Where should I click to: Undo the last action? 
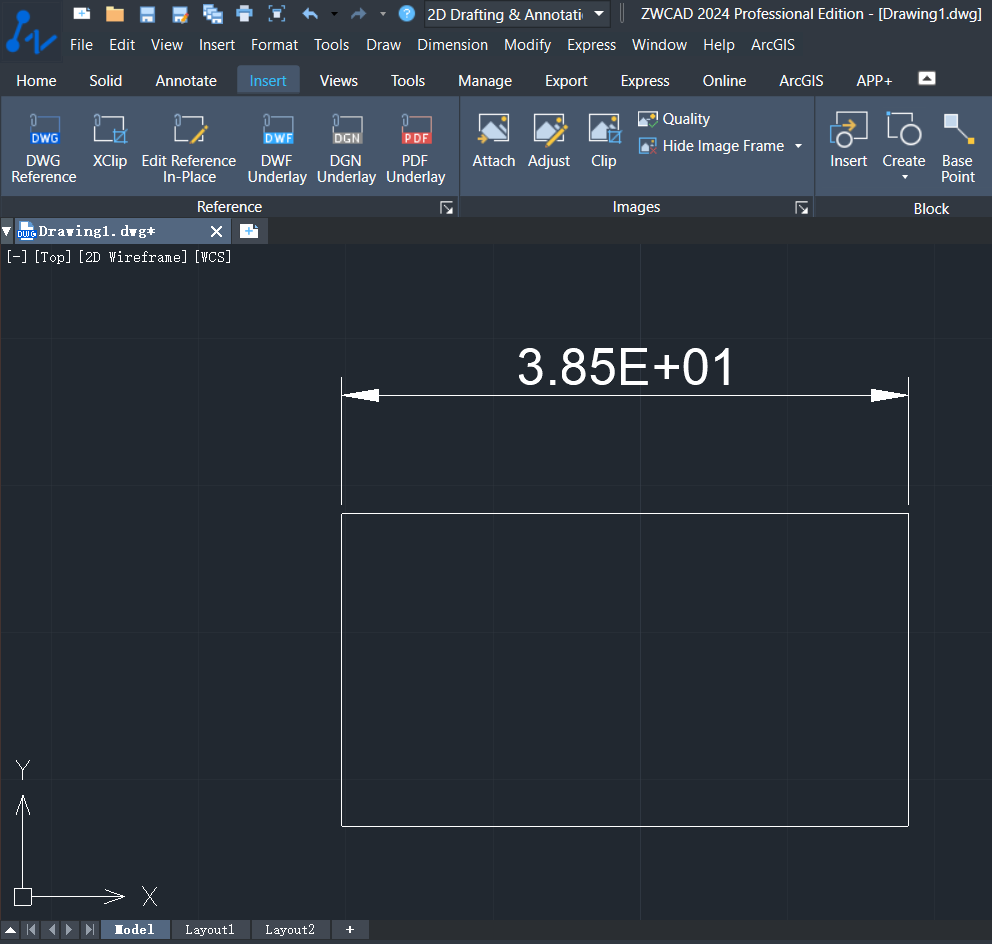[310, 13]
